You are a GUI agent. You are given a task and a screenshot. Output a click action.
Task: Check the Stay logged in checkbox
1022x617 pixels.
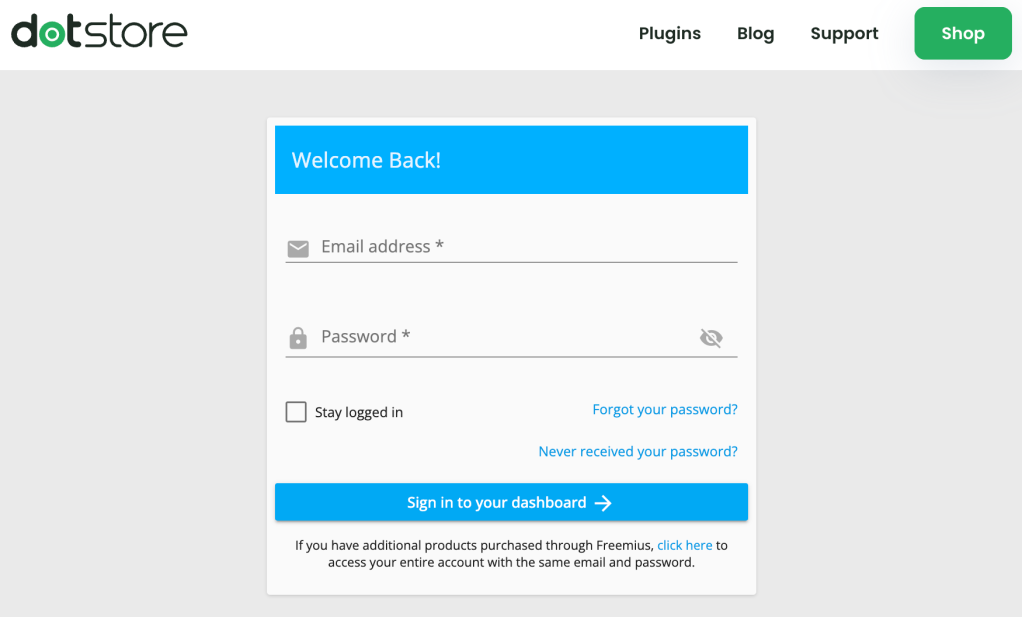296,412
